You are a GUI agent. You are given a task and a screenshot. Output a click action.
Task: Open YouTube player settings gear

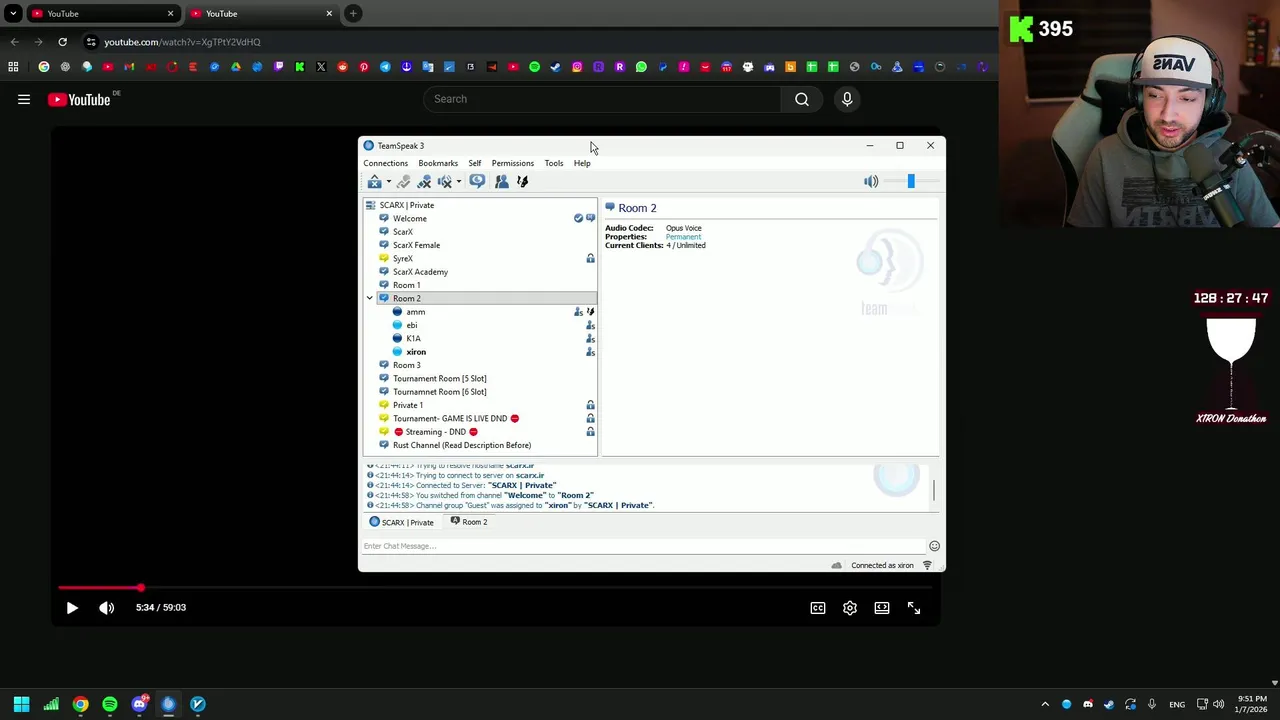point(850,608)
